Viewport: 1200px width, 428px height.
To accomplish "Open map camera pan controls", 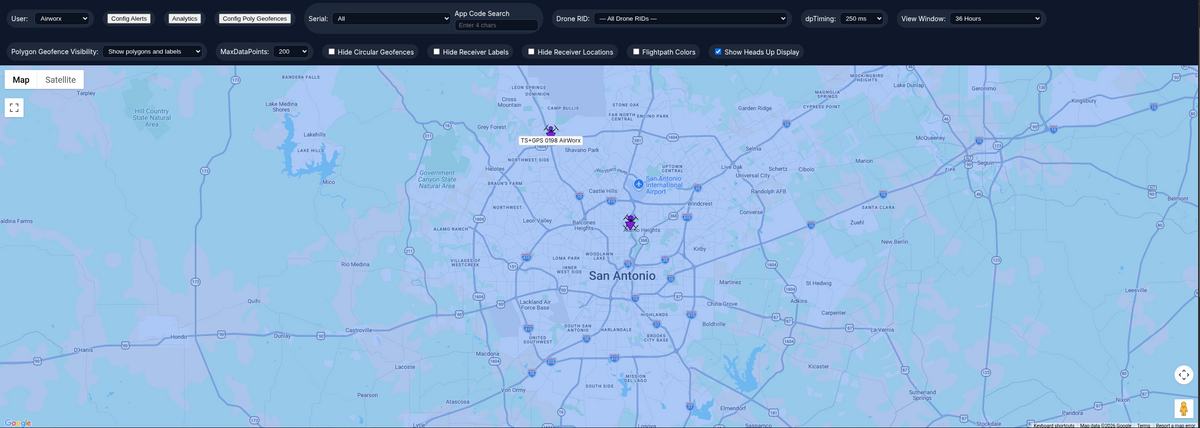I will pos(1184,375).
